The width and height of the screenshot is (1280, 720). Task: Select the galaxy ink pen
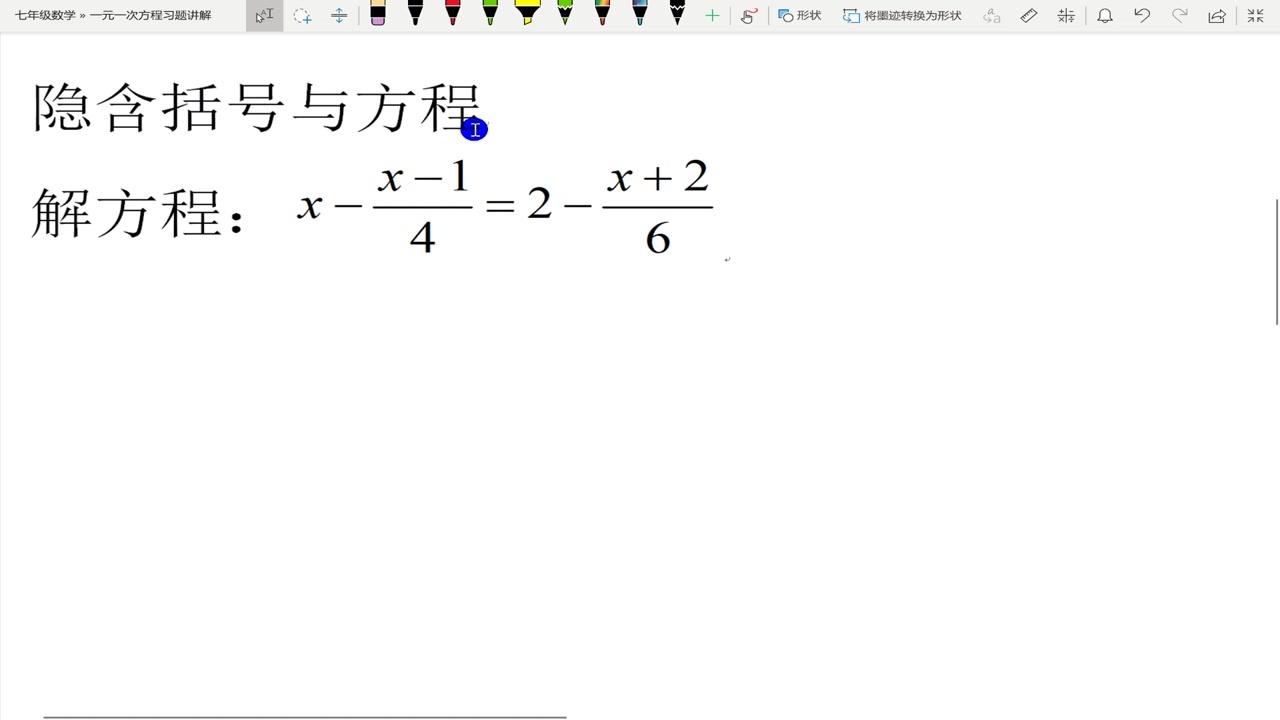point(640,13)
